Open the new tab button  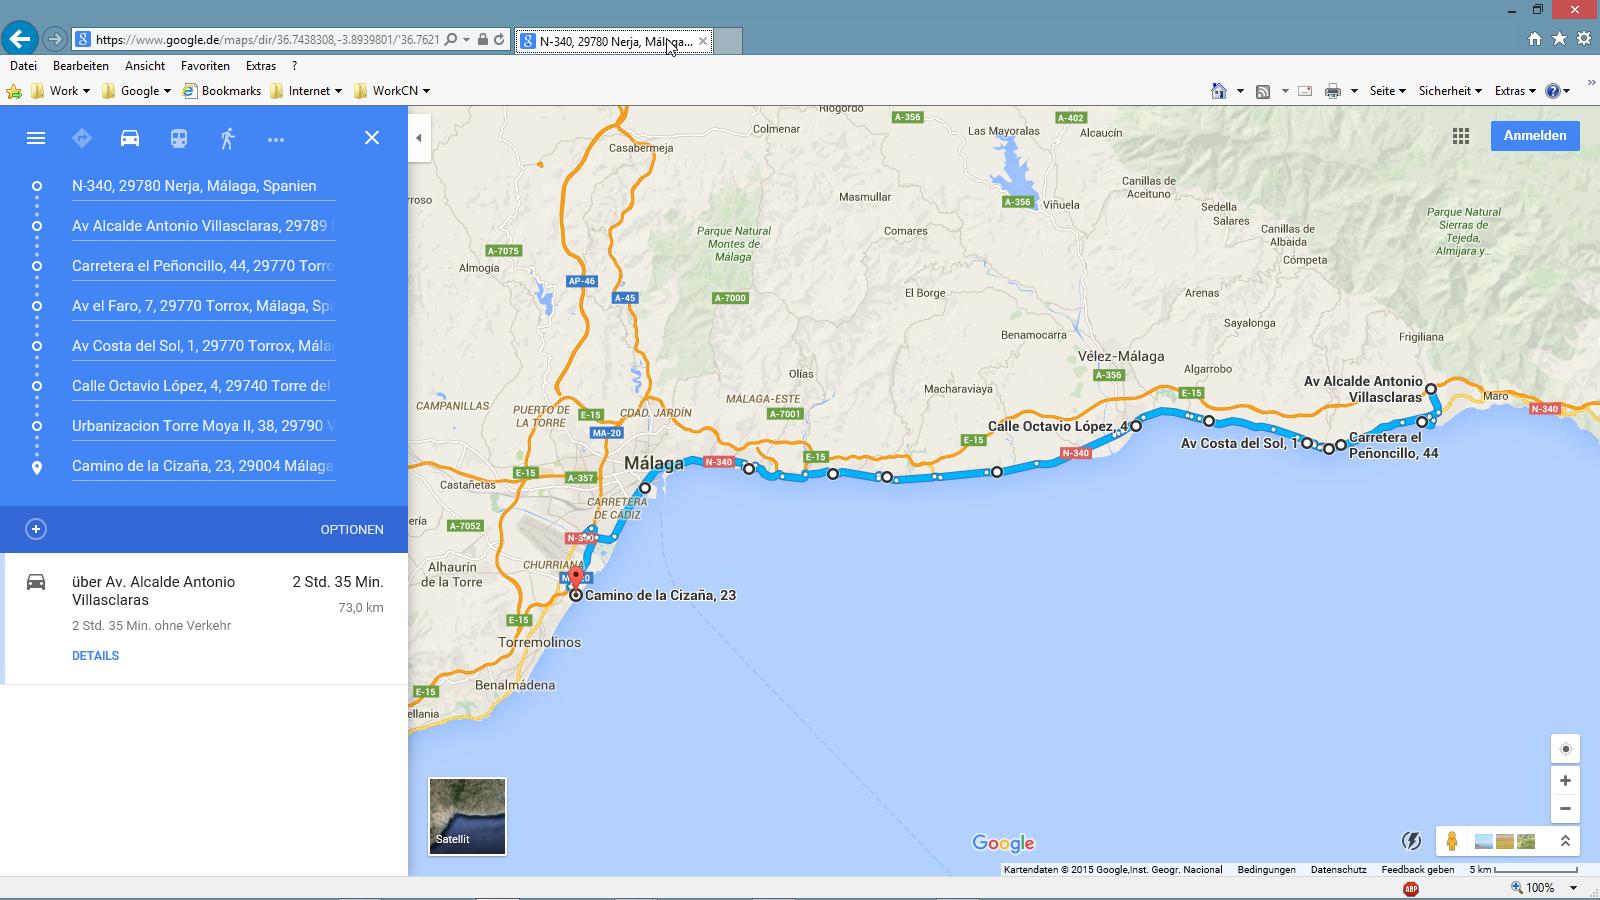[728, 41]
